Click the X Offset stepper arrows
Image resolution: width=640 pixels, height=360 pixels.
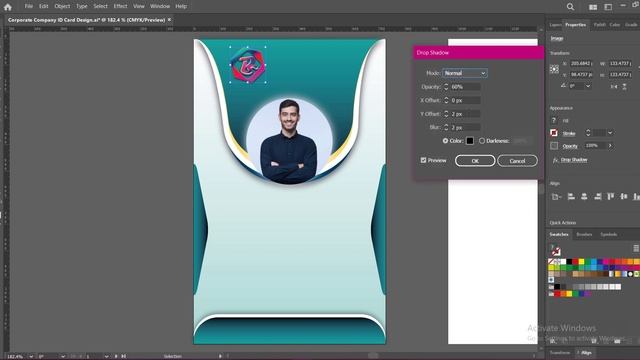tap(446, 100)
